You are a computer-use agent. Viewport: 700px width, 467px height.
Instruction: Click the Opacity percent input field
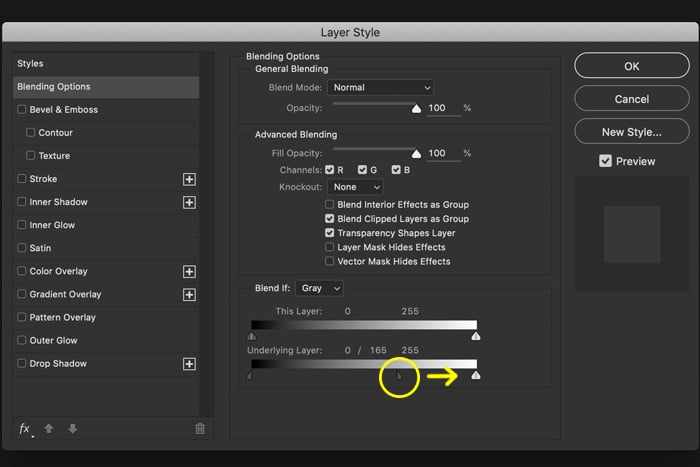click(x=444, y=108)
